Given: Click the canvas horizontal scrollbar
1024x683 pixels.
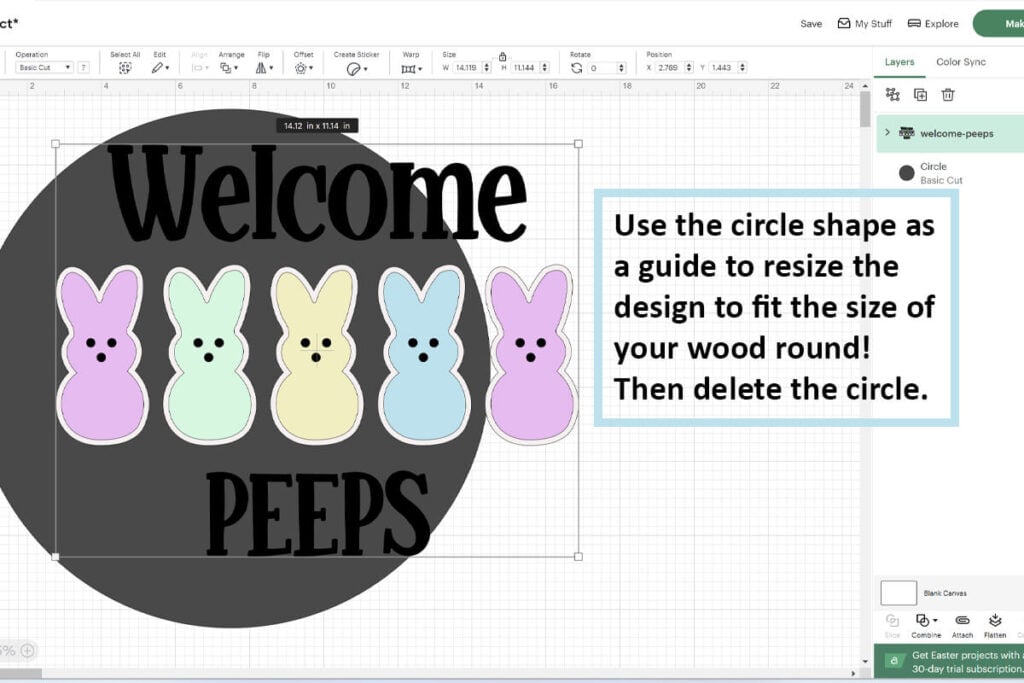Looking at the screenshot, I should point(21,673).
